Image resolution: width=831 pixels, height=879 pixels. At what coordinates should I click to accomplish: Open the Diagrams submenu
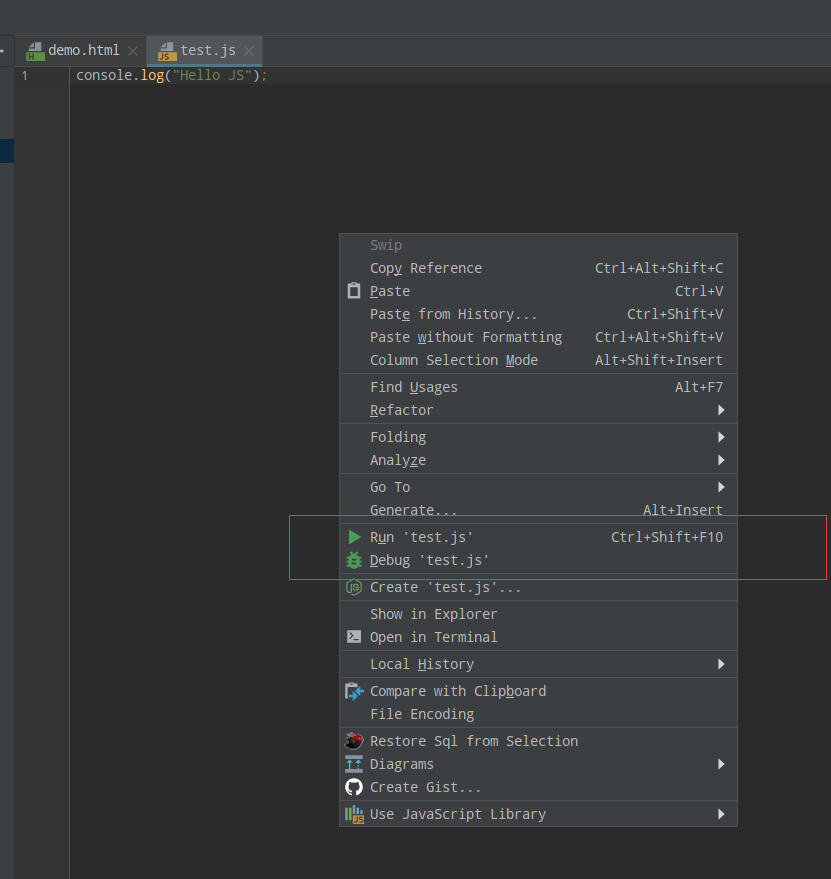coord(538,764)
